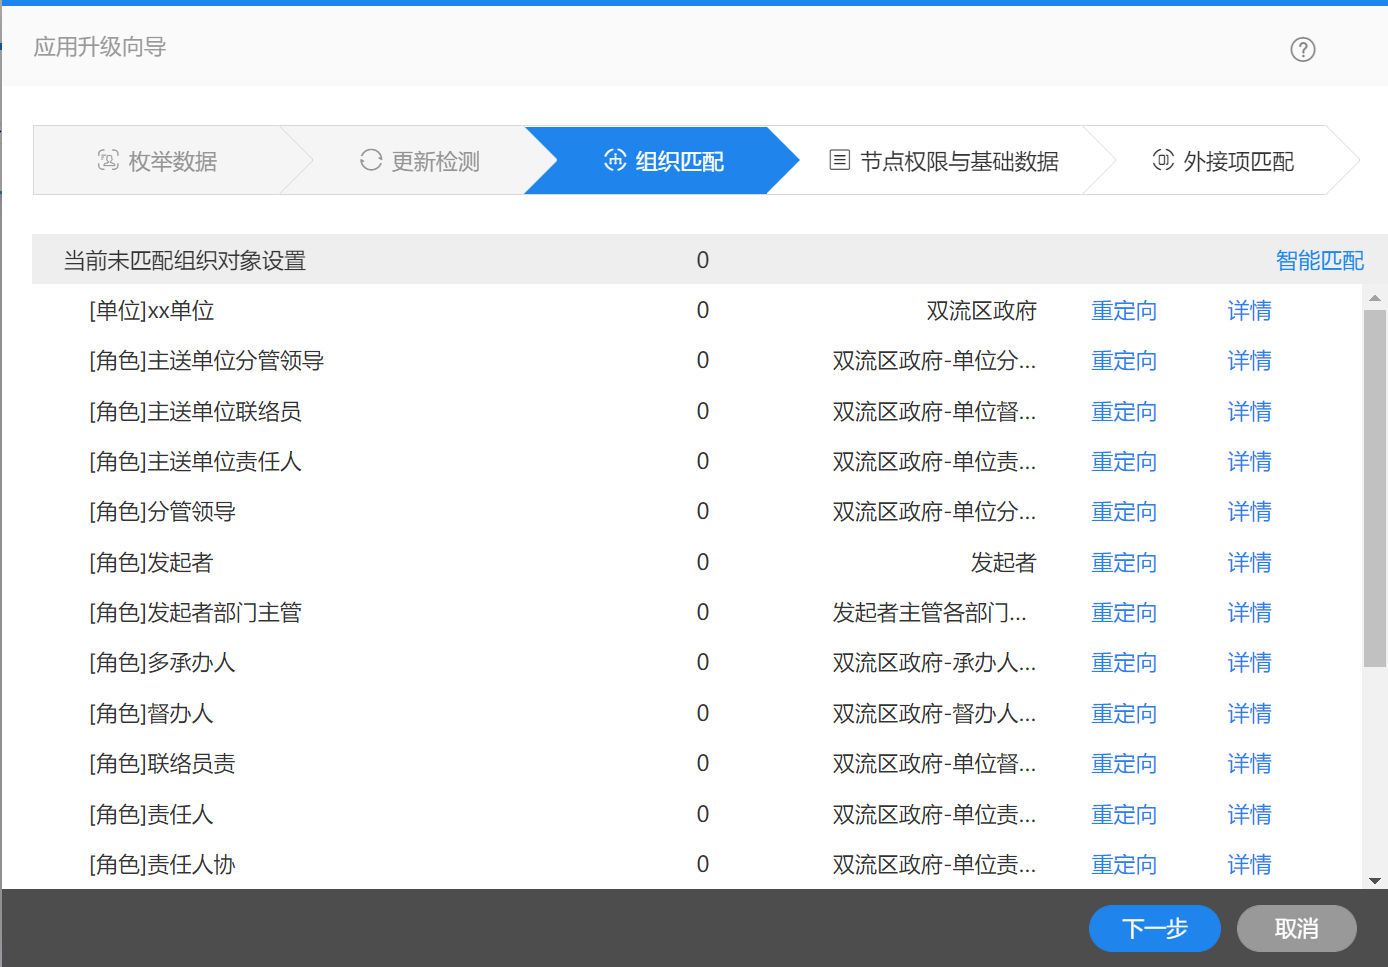
Task: Click the 外接项匹配 step icon
Action: pyautogui.click(x=1163, y=160)
